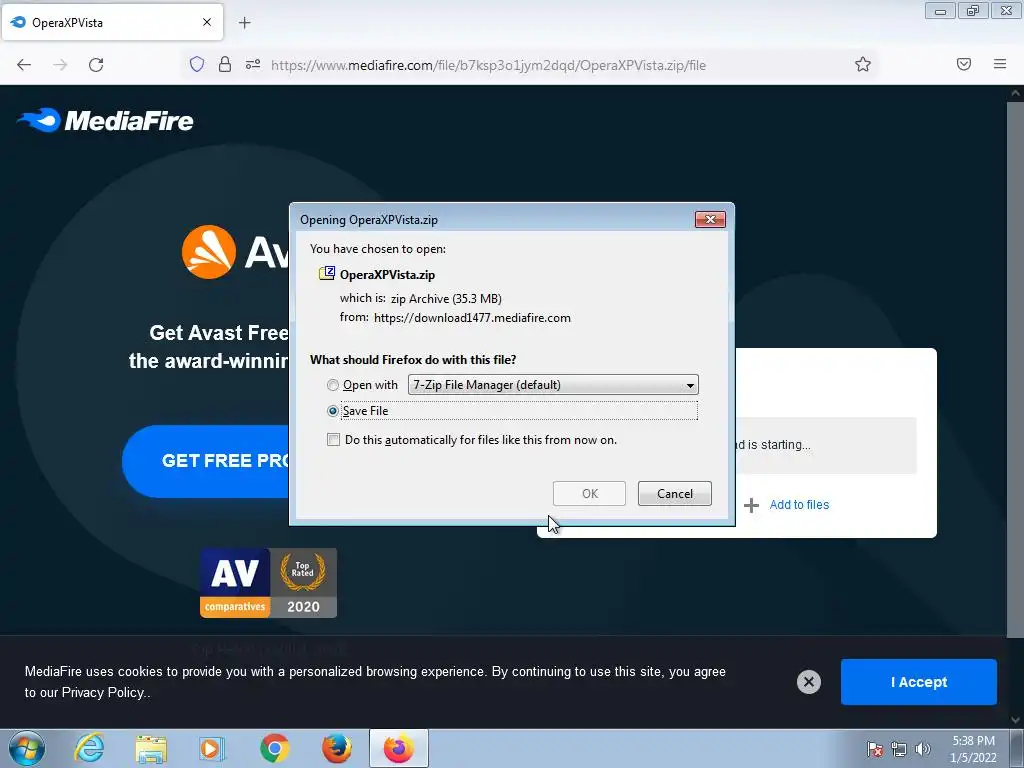Click the Action Center flag tray icon
1024x768 pixels.
click(x=874, y=749)
